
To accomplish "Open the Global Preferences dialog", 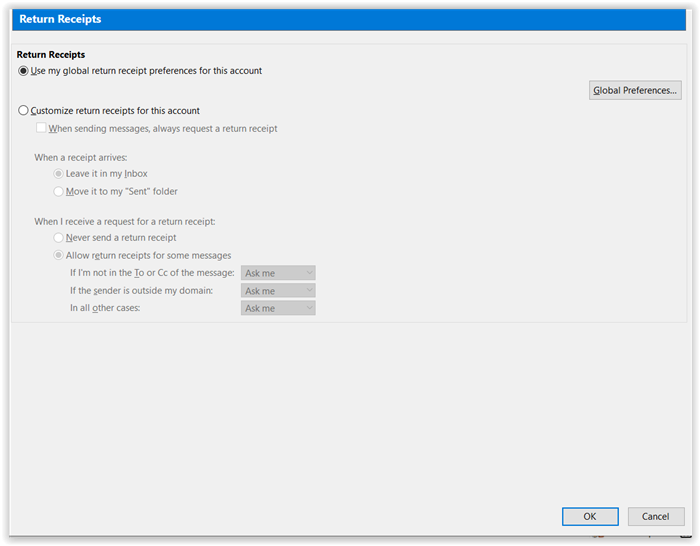I will [x=635, y=90].
